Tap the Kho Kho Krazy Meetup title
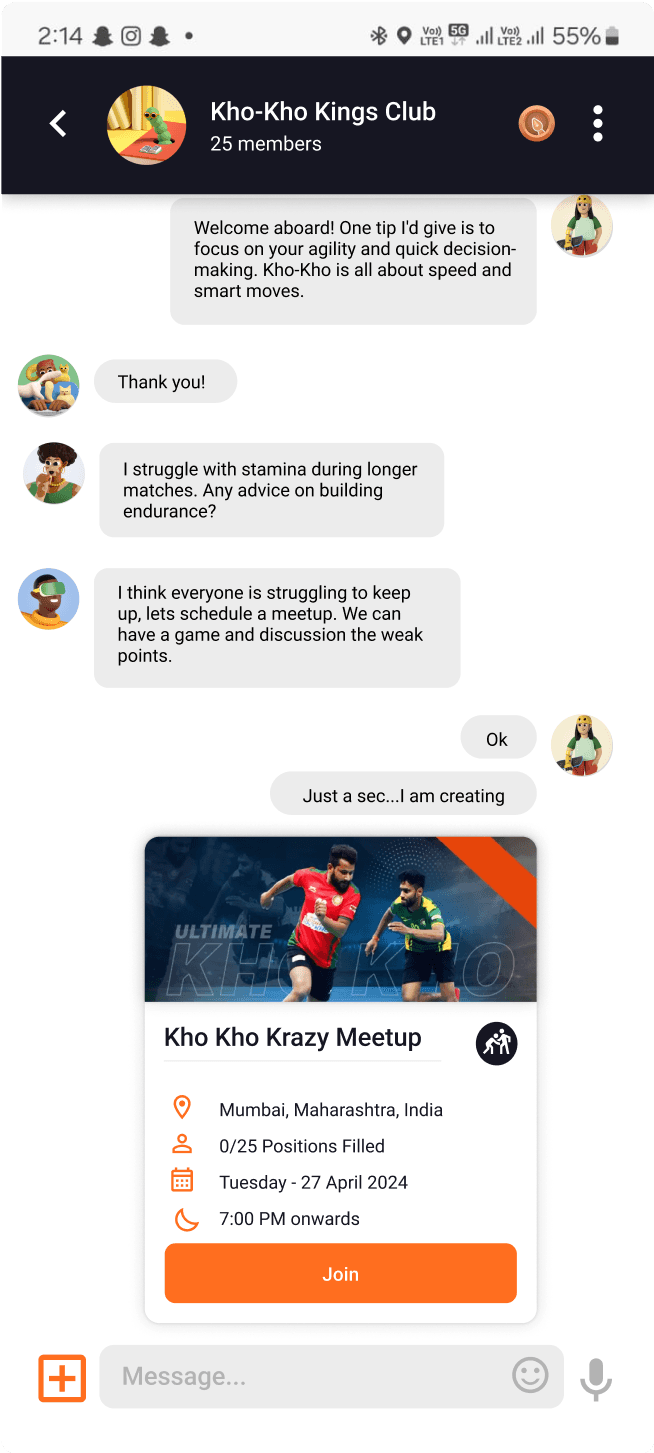 (x=293, y=1037)
